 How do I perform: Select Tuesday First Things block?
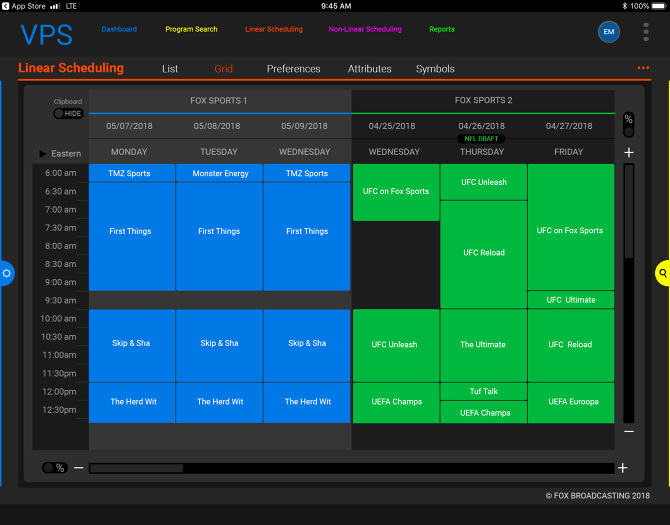click(219, 237)
